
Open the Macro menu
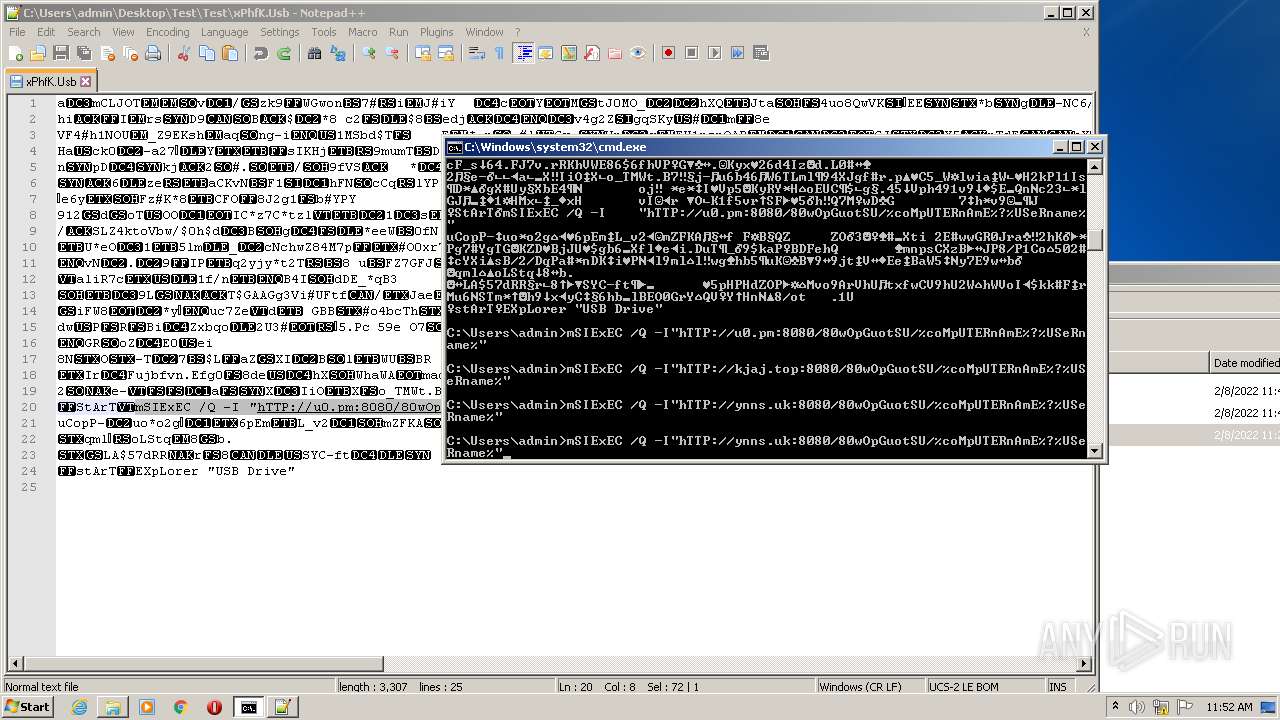(x=363, y=32)
